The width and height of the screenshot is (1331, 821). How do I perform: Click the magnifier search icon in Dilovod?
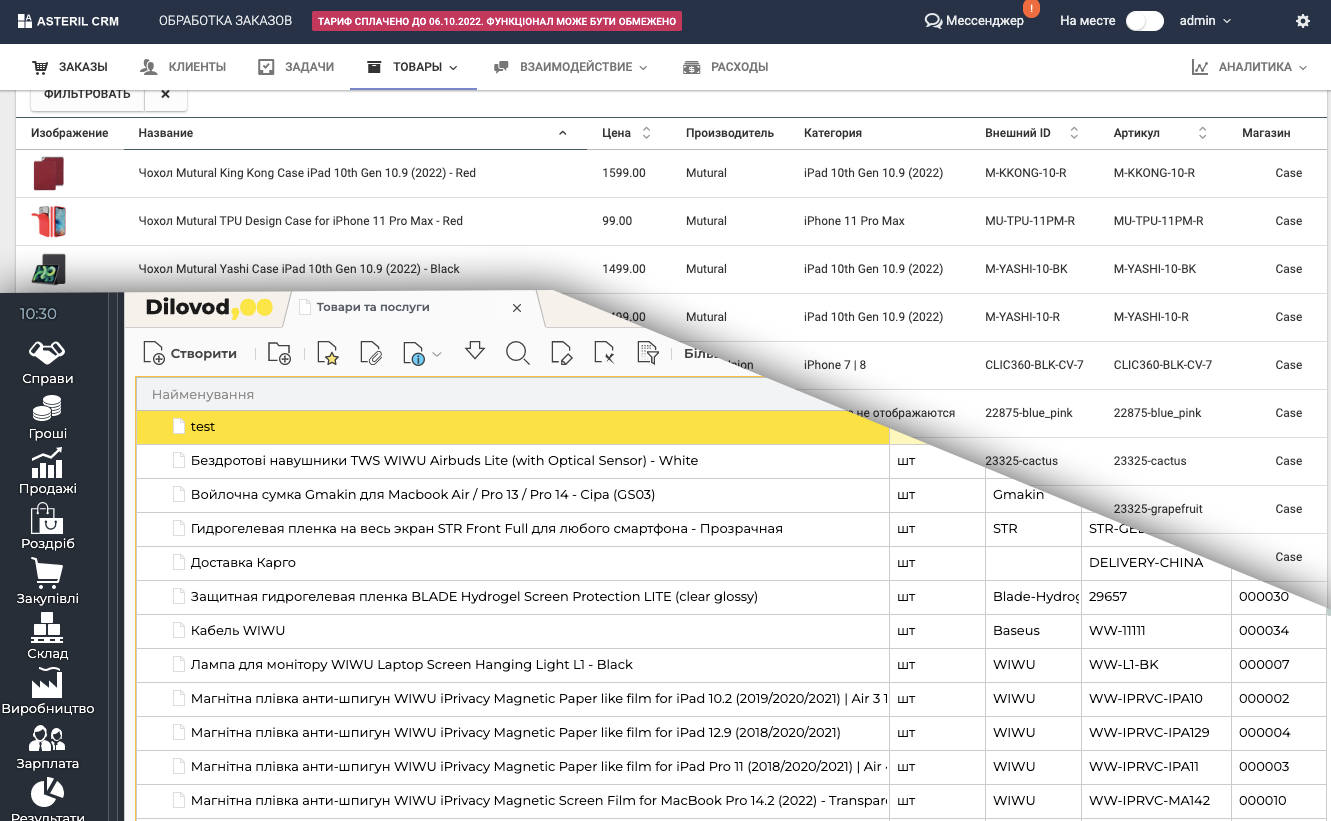coord(517,353)
